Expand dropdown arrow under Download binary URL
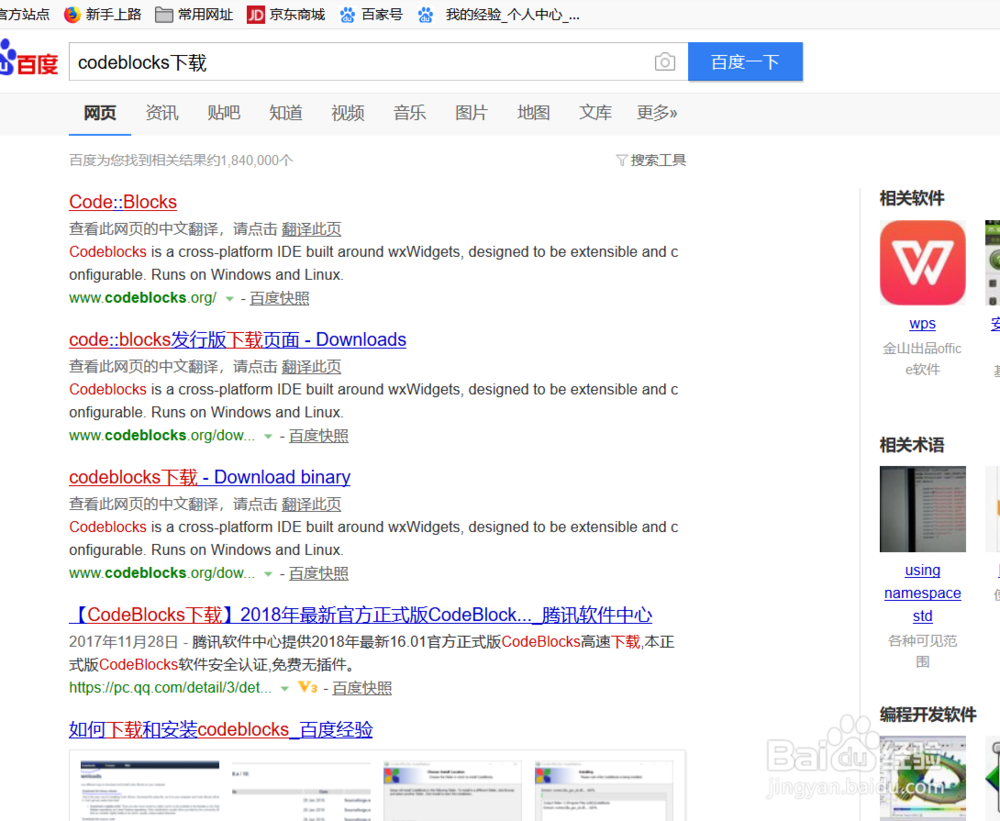Image resolution: width=1000 pixels, height=821 pixels. (268, 574)
